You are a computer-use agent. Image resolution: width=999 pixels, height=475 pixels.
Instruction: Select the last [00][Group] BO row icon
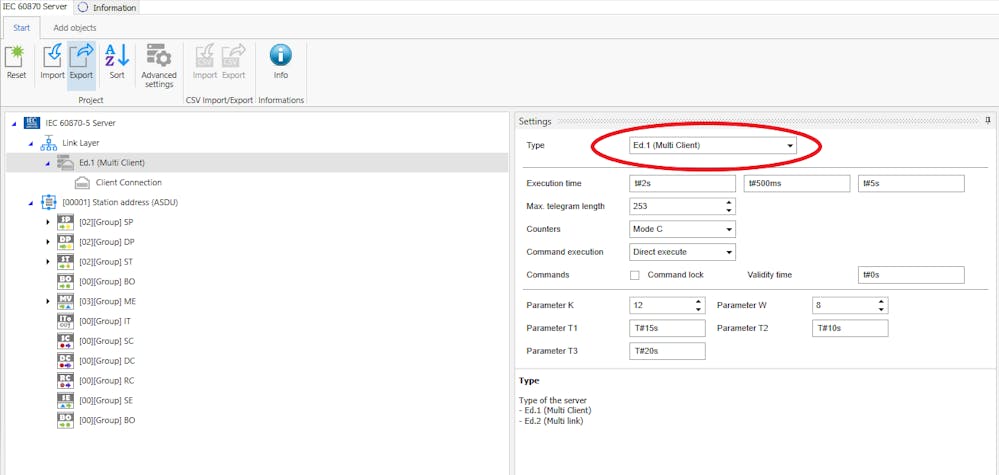65,420
